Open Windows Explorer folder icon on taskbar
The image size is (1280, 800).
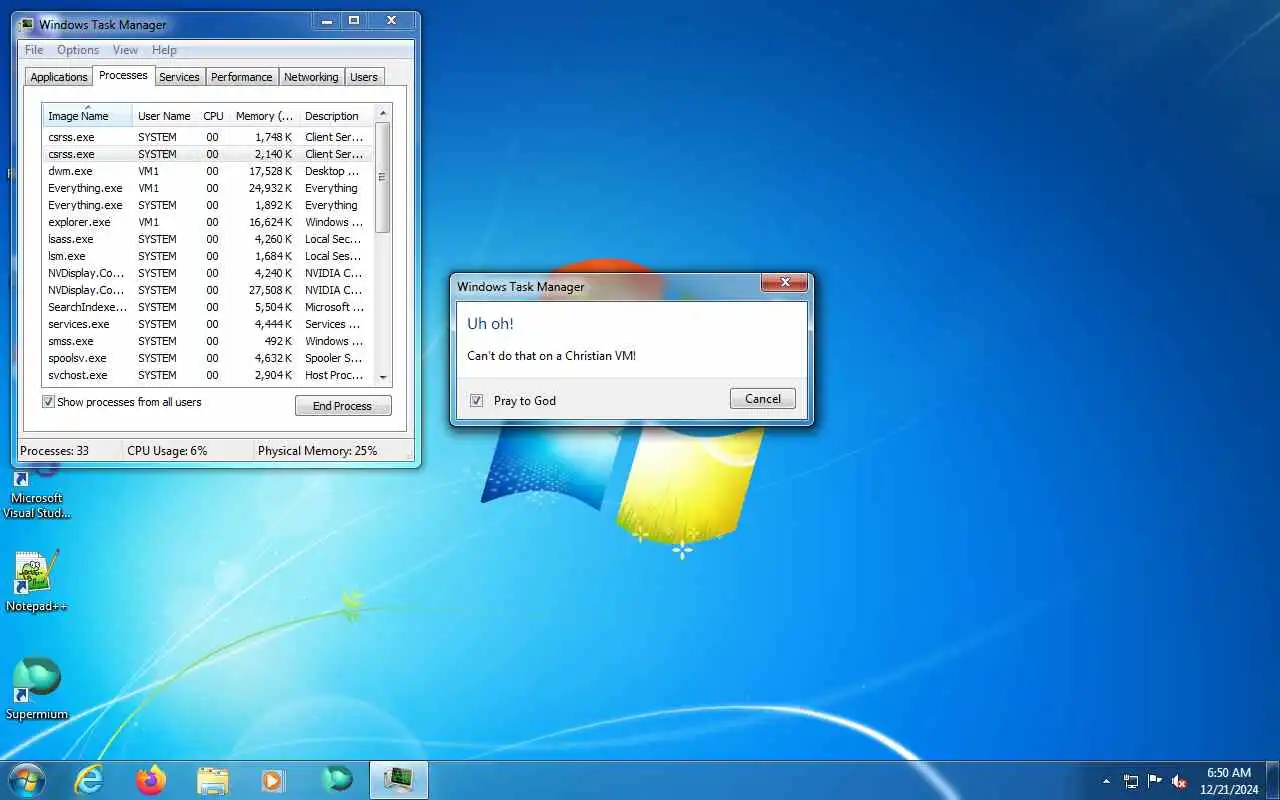click(x=213, y=780)
